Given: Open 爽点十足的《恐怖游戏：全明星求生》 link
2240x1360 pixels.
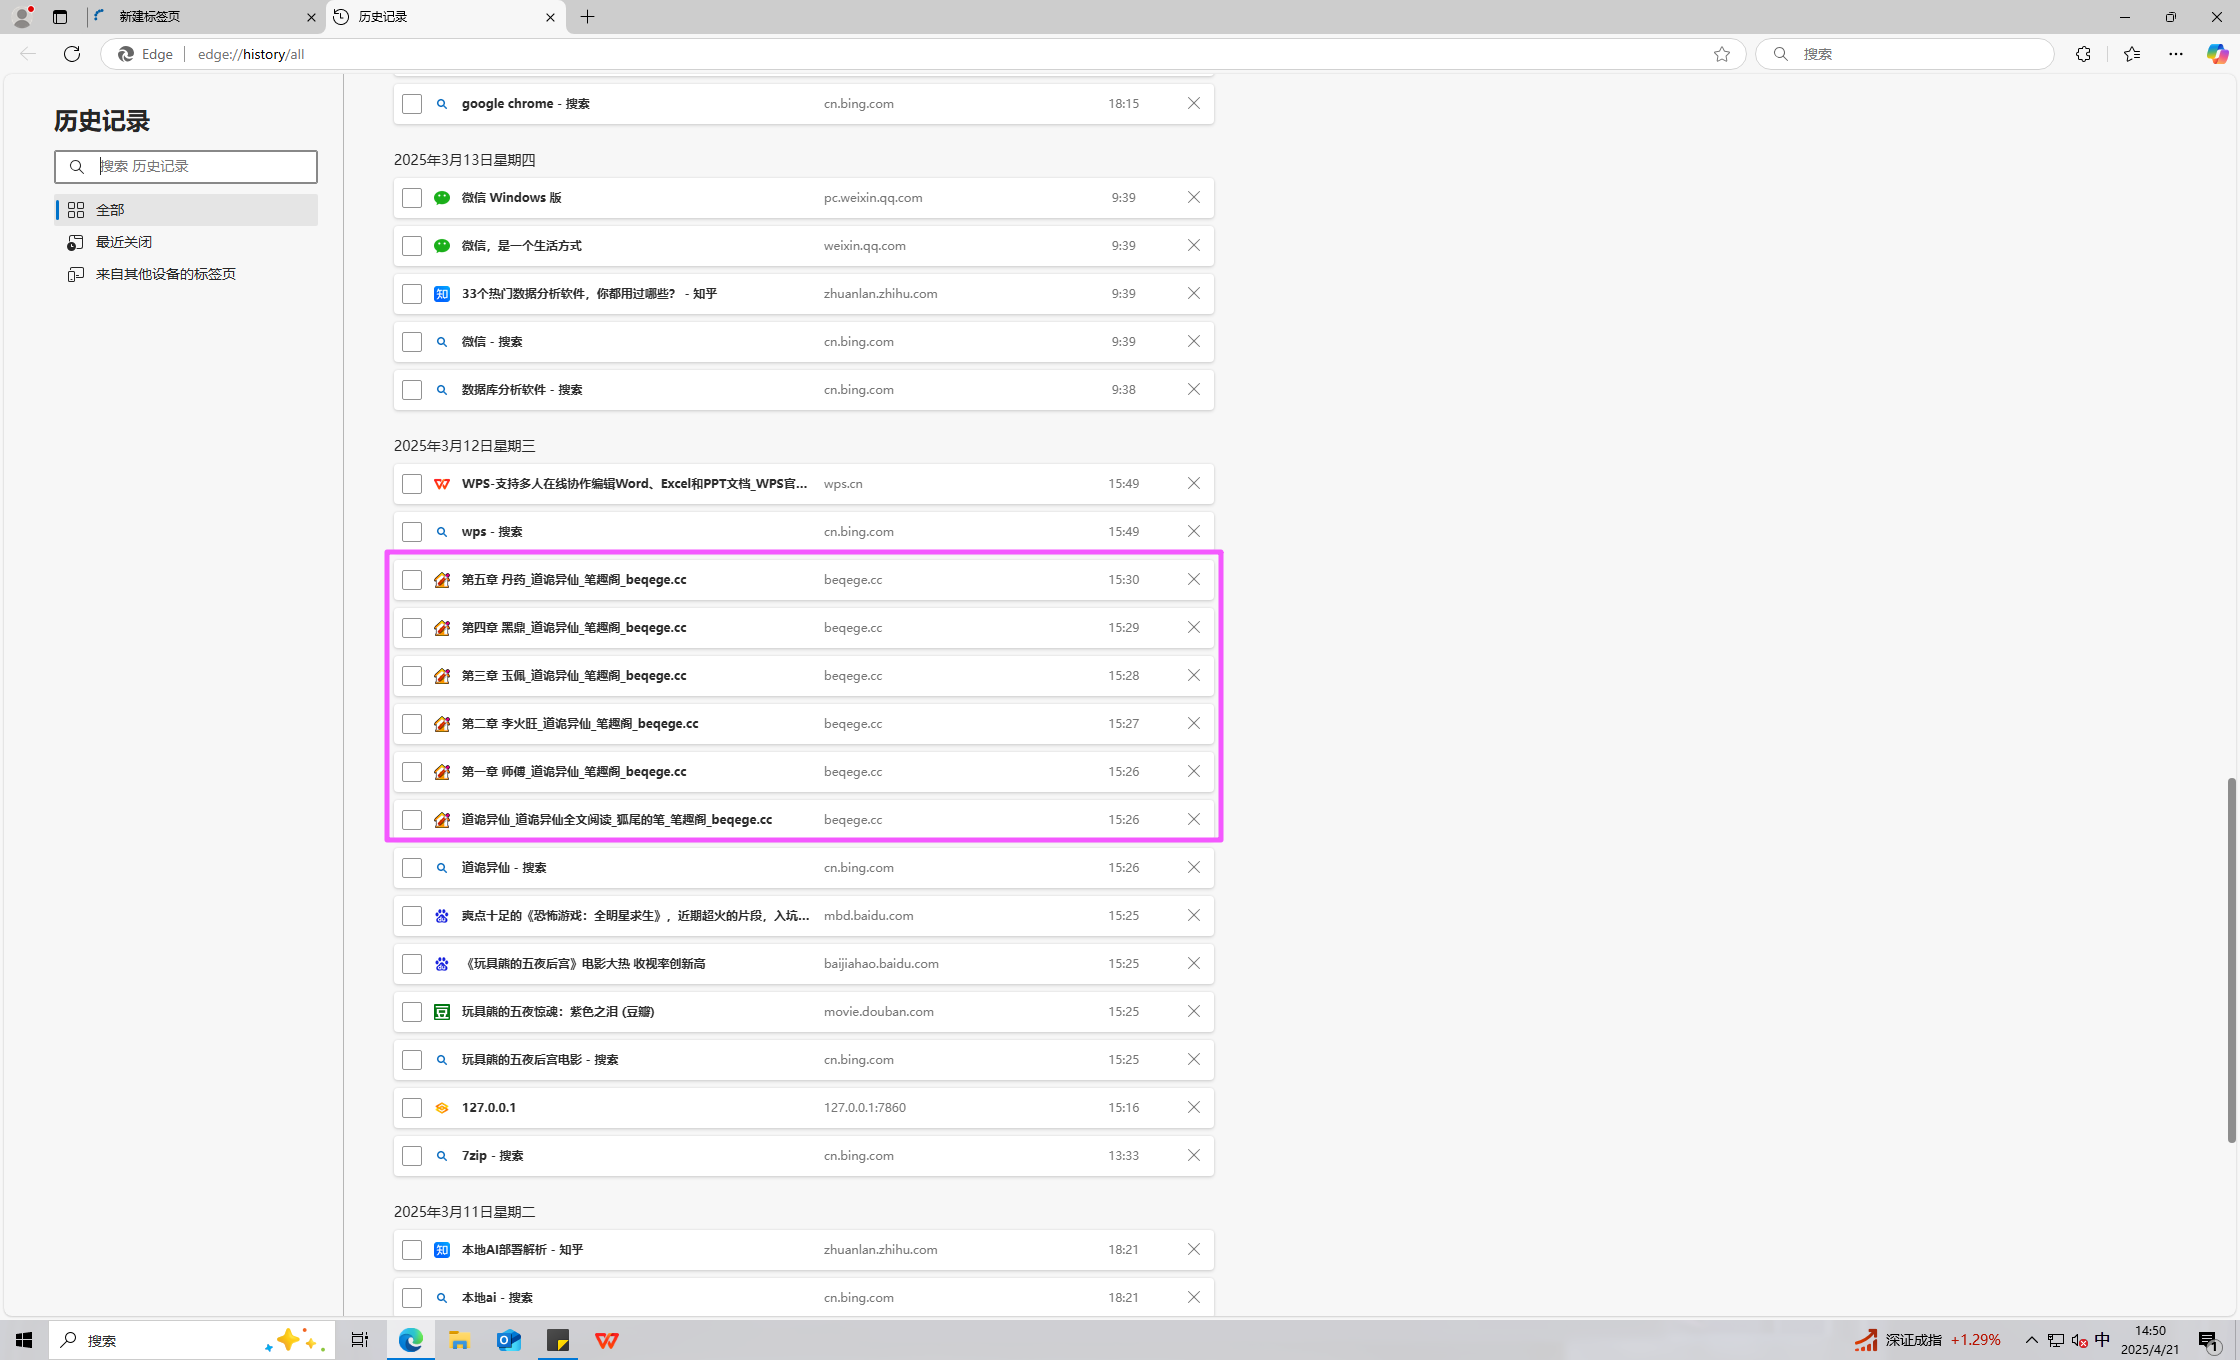Looking at the screenshot, I should click(635, 915).
